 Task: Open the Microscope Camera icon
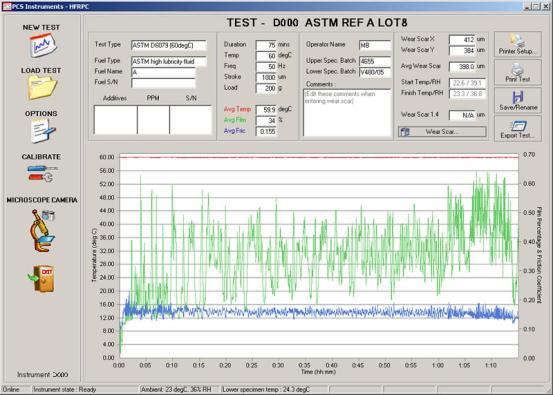(42, 231)
